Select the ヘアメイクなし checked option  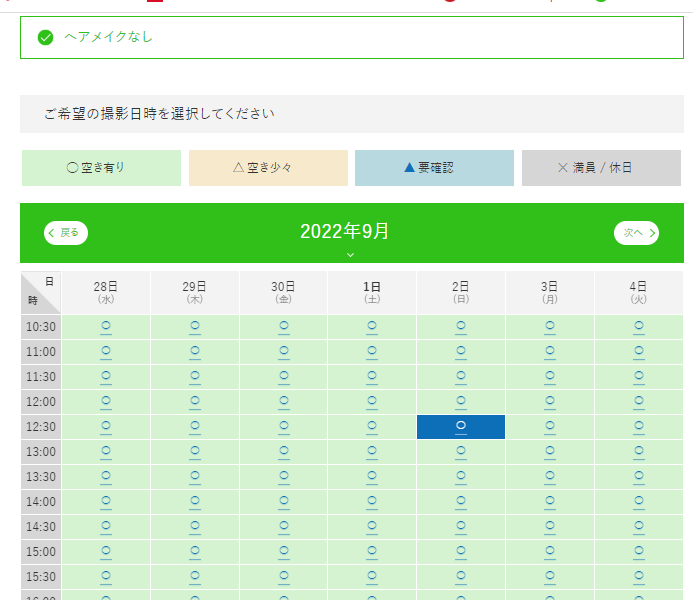[x=109, y=37]
